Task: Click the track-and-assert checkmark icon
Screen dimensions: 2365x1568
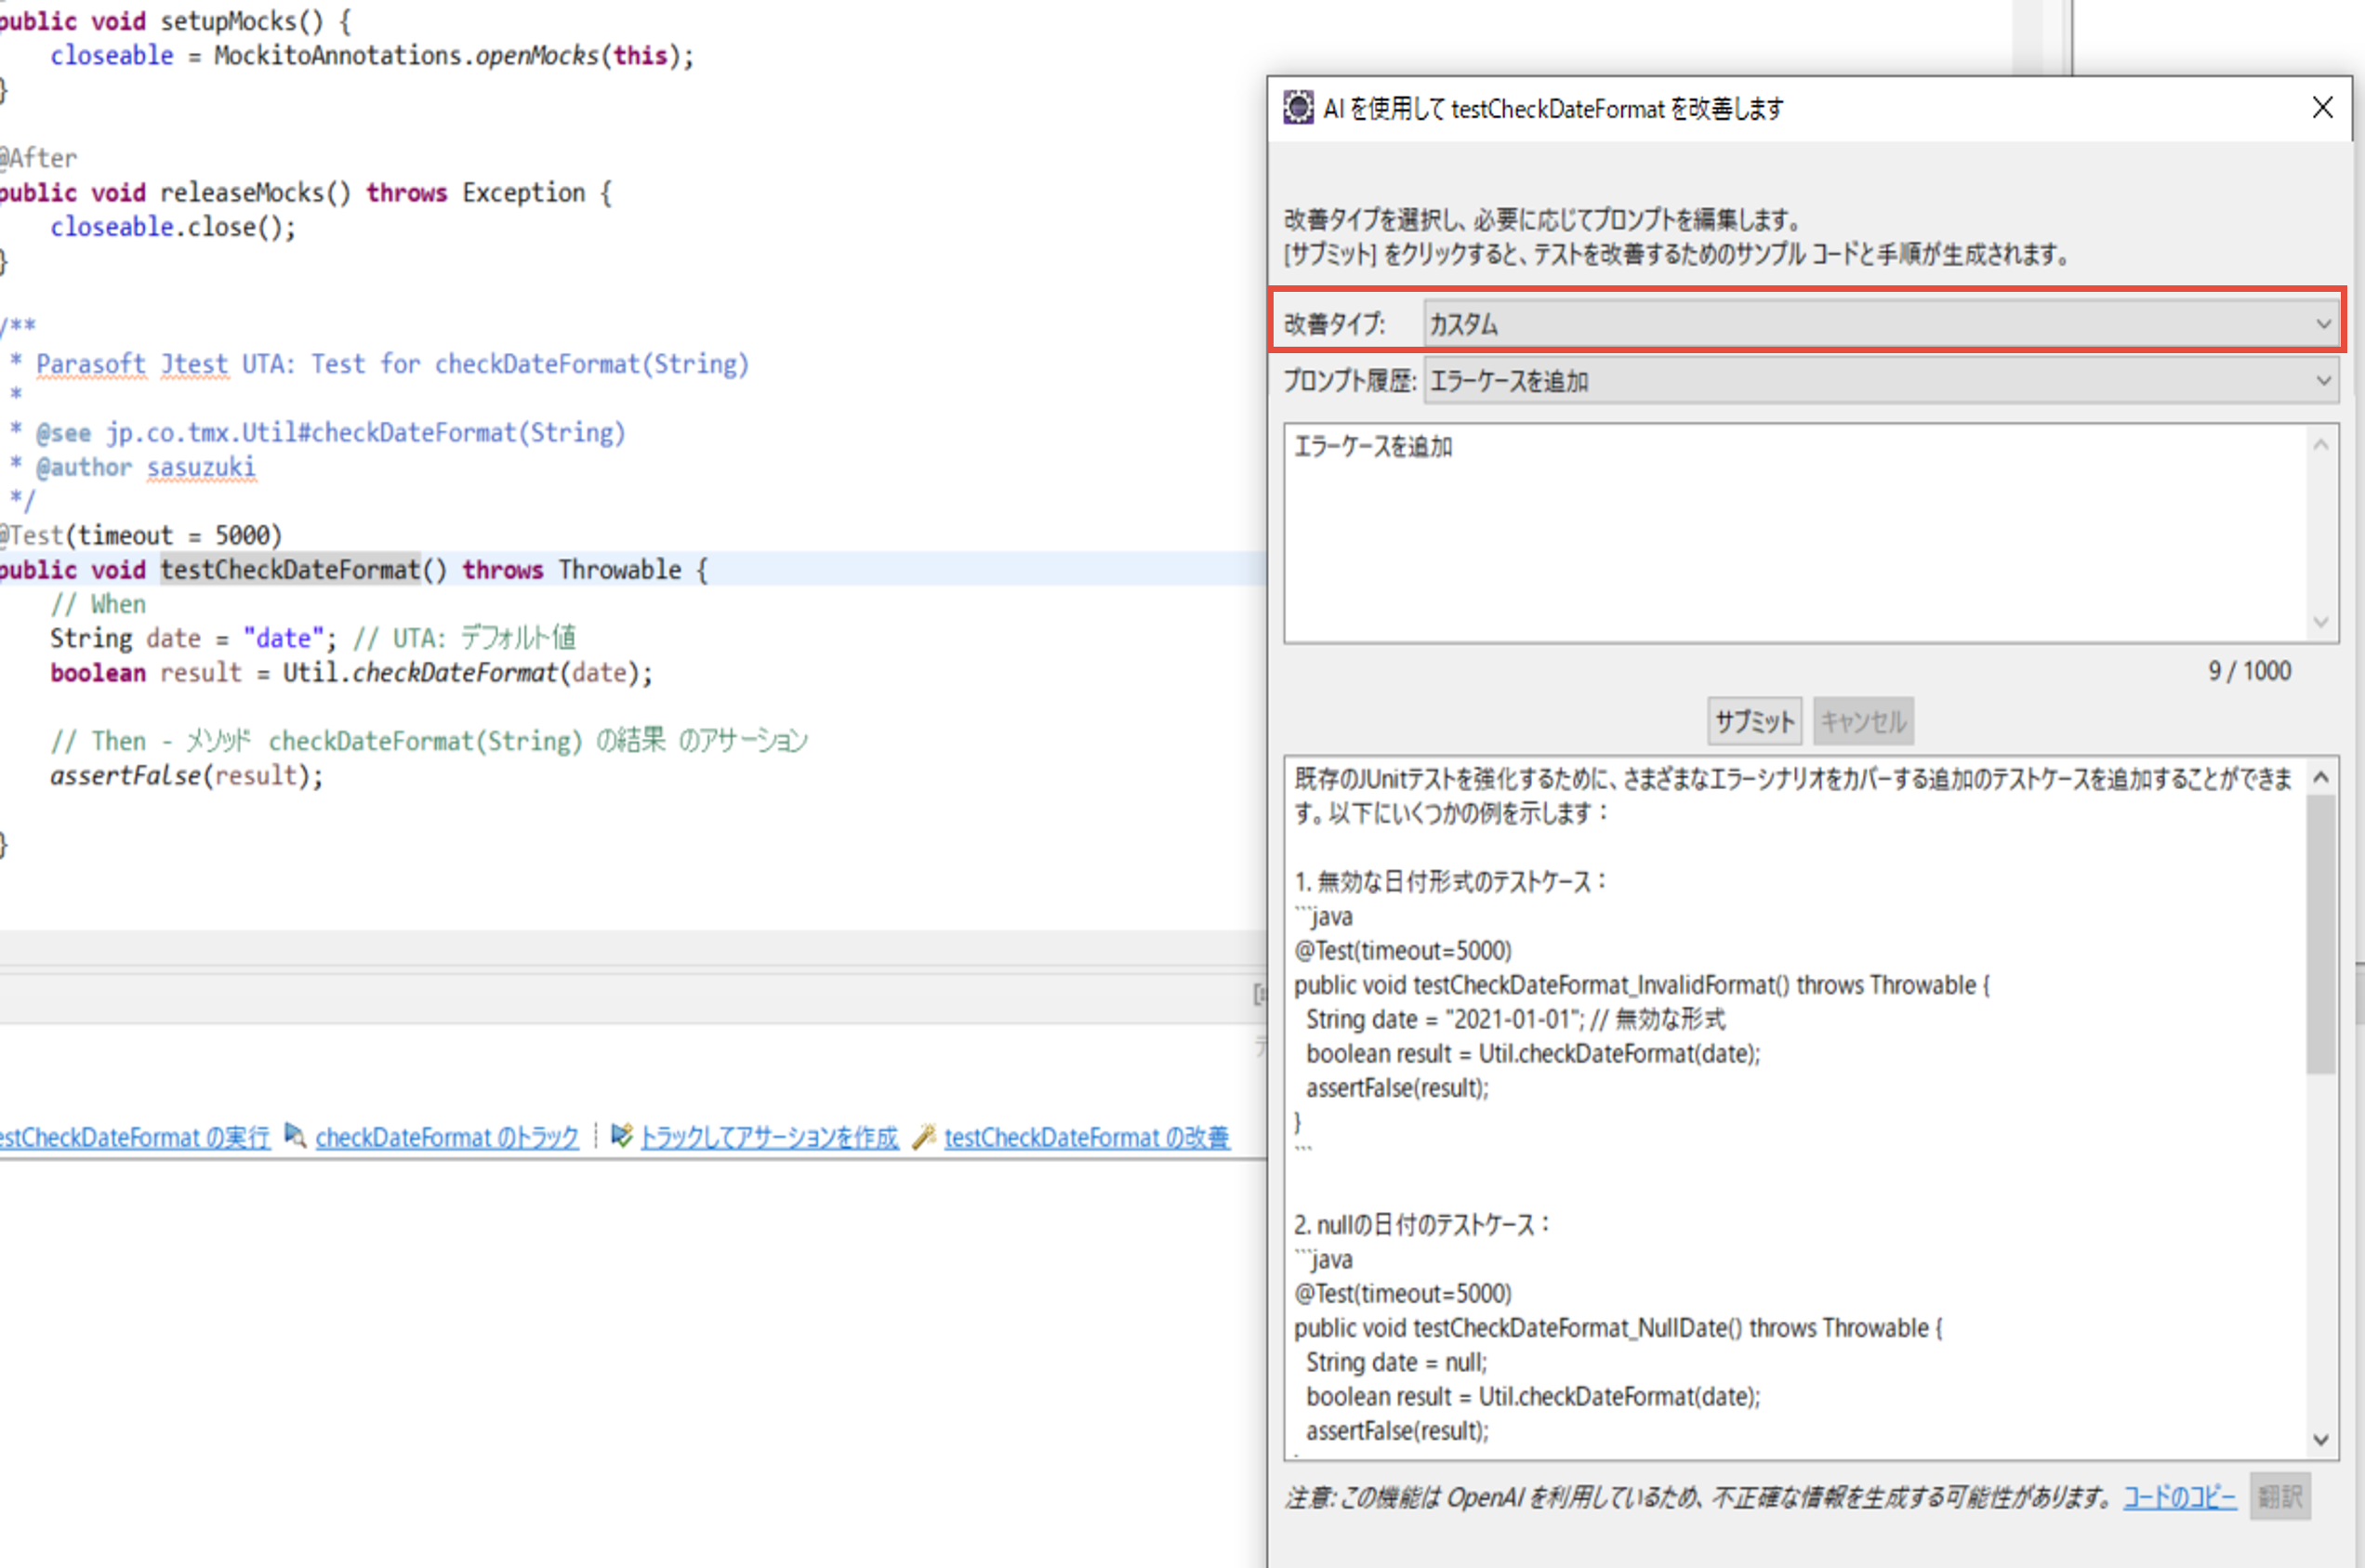Action: point(622,1136)
